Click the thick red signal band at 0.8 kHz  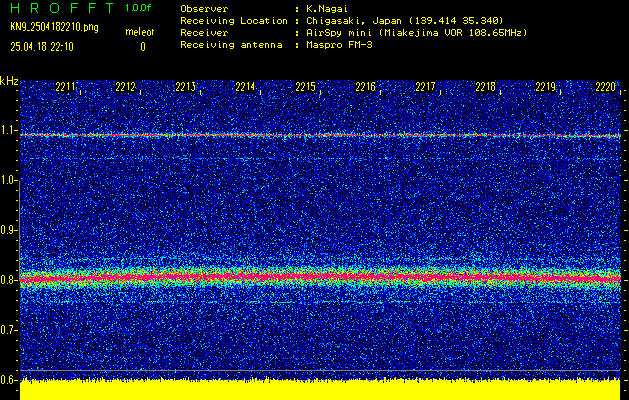[320, 277]
